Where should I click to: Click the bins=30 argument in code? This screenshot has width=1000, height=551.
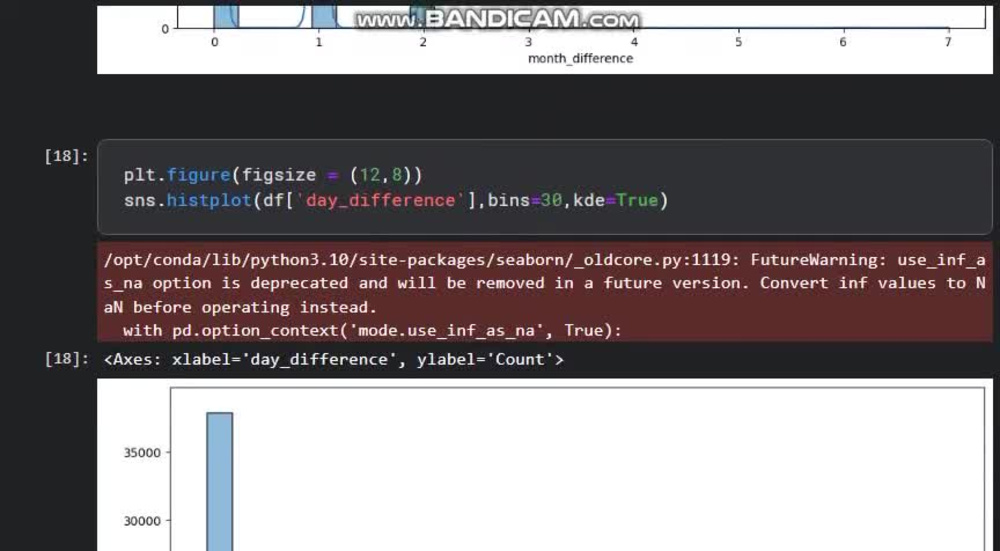pyautogui.click(x=525, y=200)
